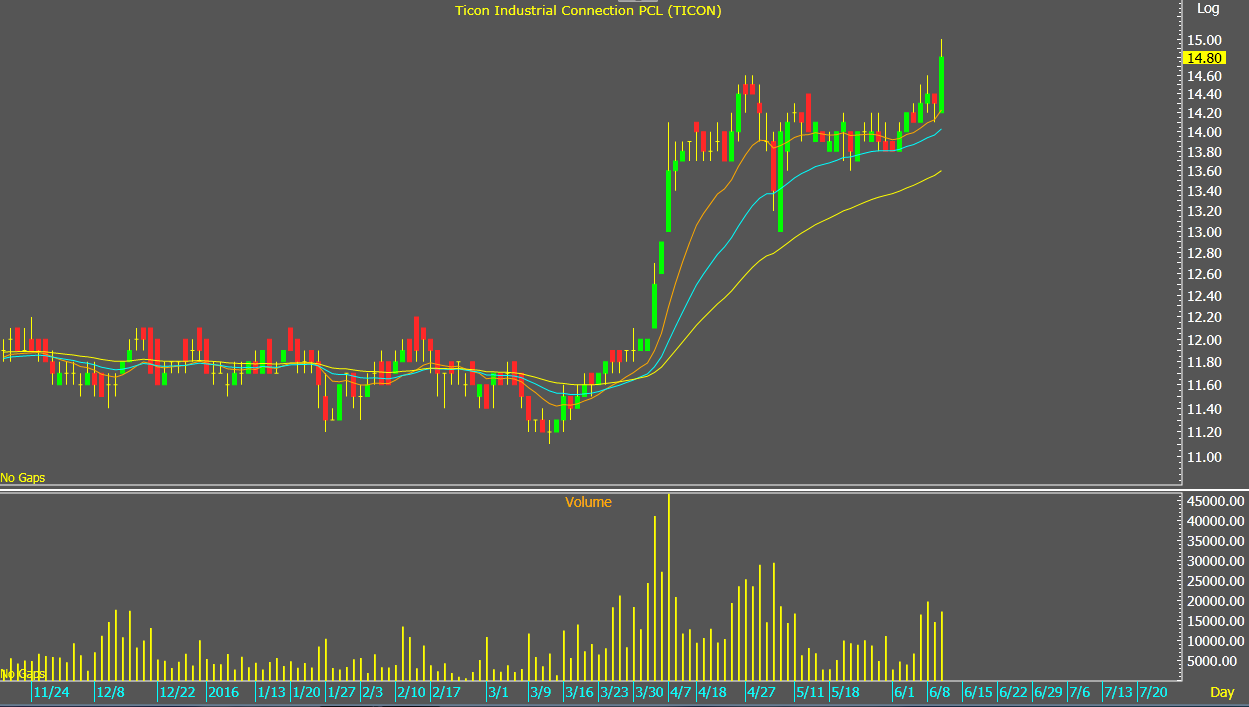
Task: Click the 12/22 date axis label
Action: click(x=177, y=692)
